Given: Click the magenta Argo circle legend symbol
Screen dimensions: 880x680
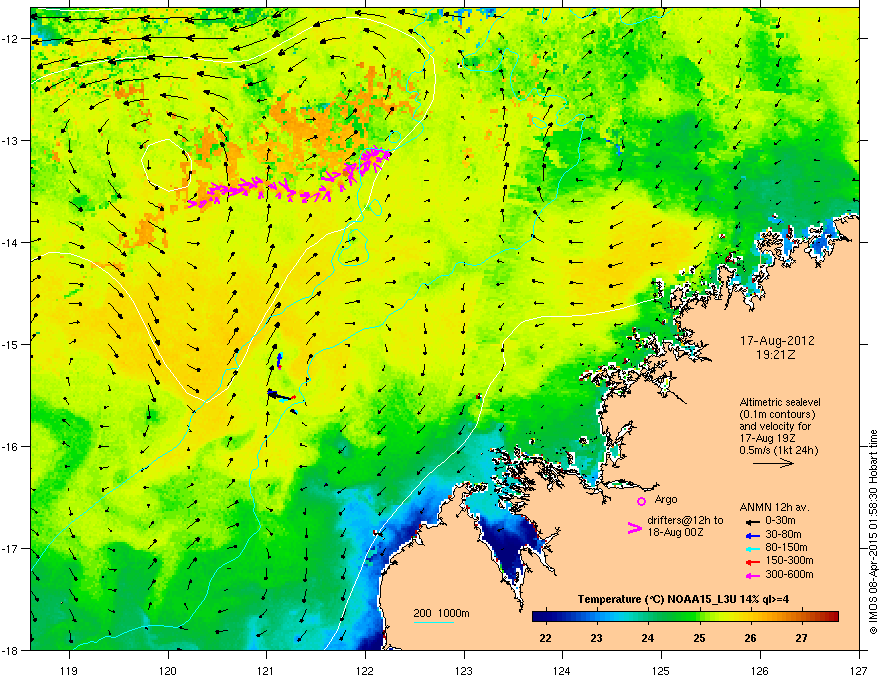Looking at the screenshot, I should 641,501.
